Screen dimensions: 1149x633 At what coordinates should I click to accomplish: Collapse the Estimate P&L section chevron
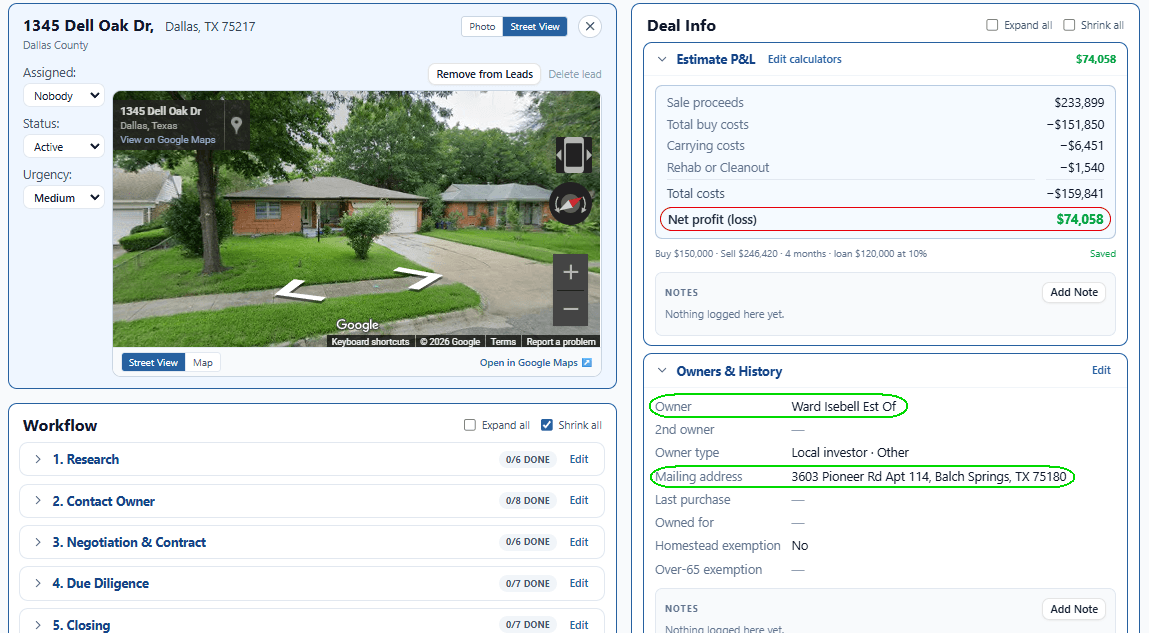pyautogui.click(x=662, y=59)
